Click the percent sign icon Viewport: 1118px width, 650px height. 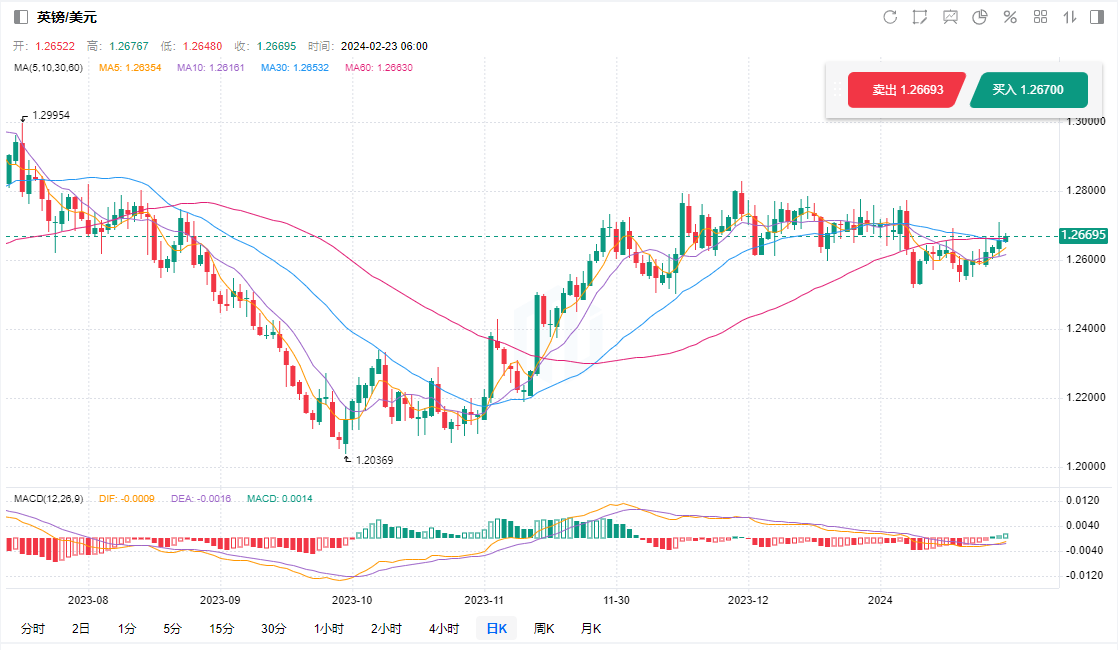click(1010, 17)
